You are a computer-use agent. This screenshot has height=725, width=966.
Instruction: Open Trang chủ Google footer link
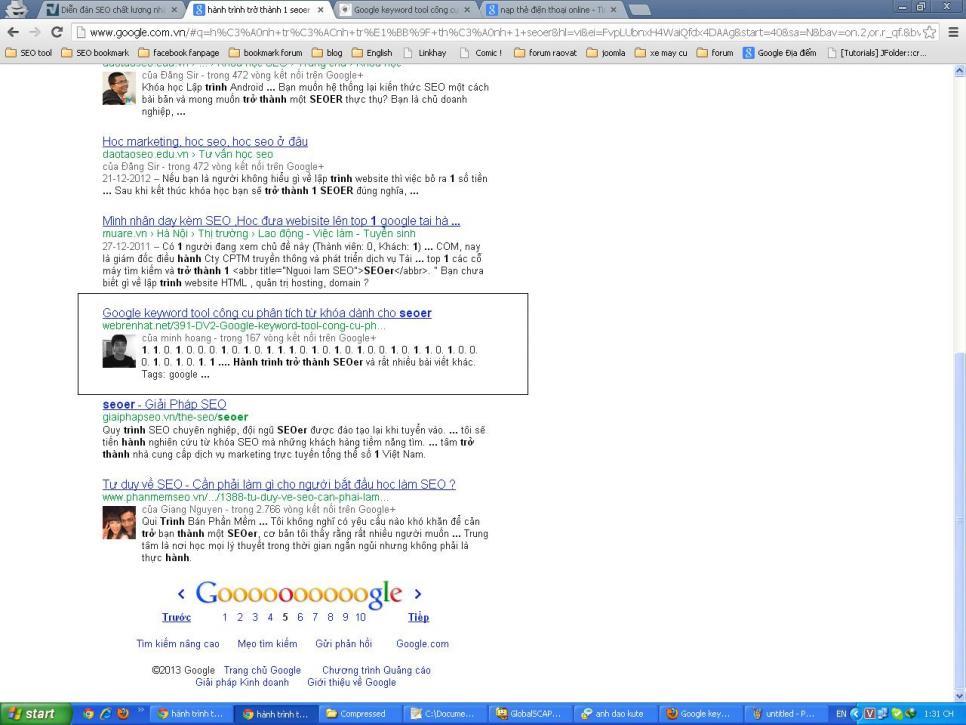point(262,670)
